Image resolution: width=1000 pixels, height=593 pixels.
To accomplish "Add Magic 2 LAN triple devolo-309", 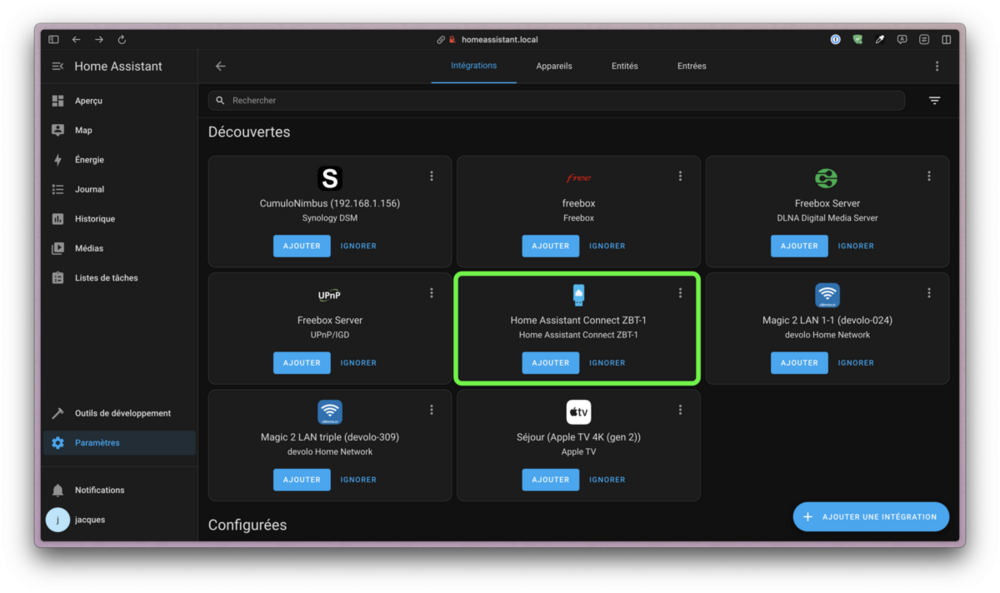I will (x=302, y=480).
